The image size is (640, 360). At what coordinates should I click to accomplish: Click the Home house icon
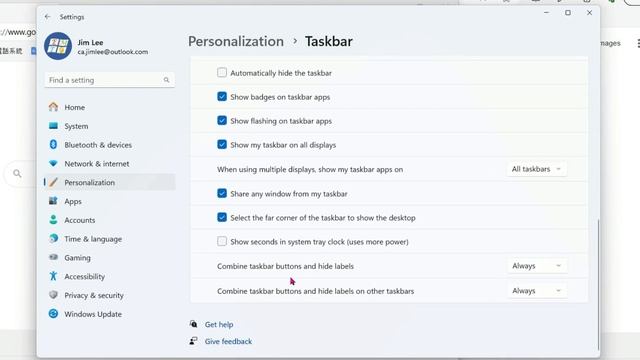pos(53,107)
